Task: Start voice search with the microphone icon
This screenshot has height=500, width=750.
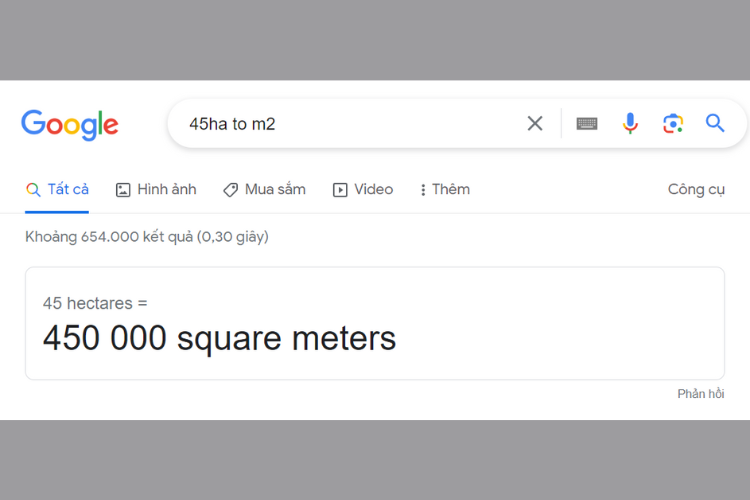Action: (x=630, y=123)
